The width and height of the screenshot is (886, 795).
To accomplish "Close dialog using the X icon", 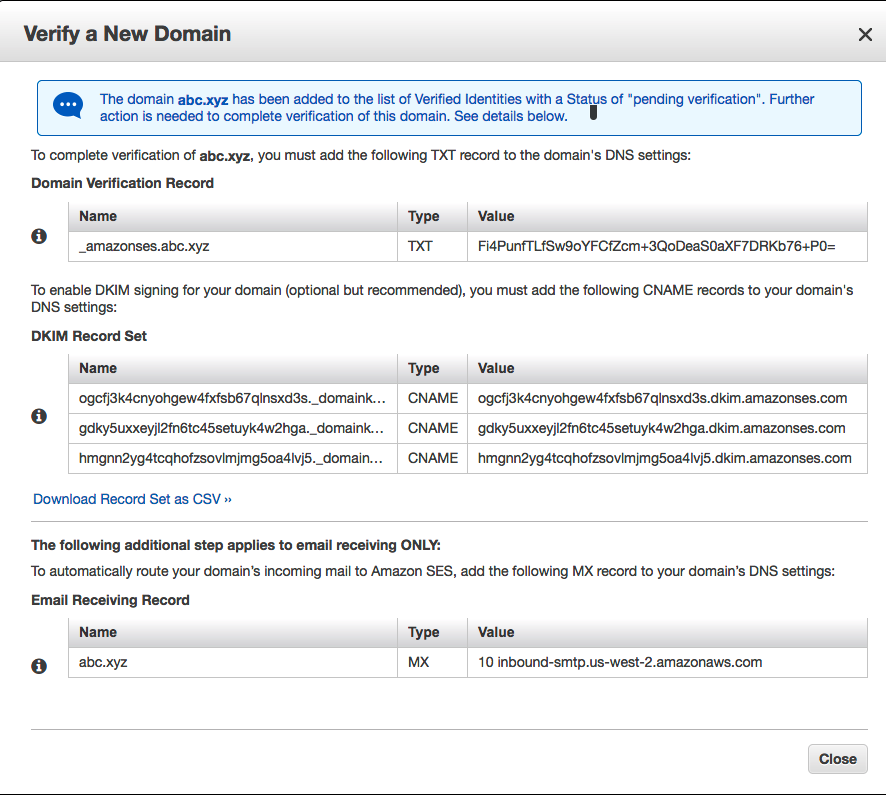I will click(x=865, y=35).
